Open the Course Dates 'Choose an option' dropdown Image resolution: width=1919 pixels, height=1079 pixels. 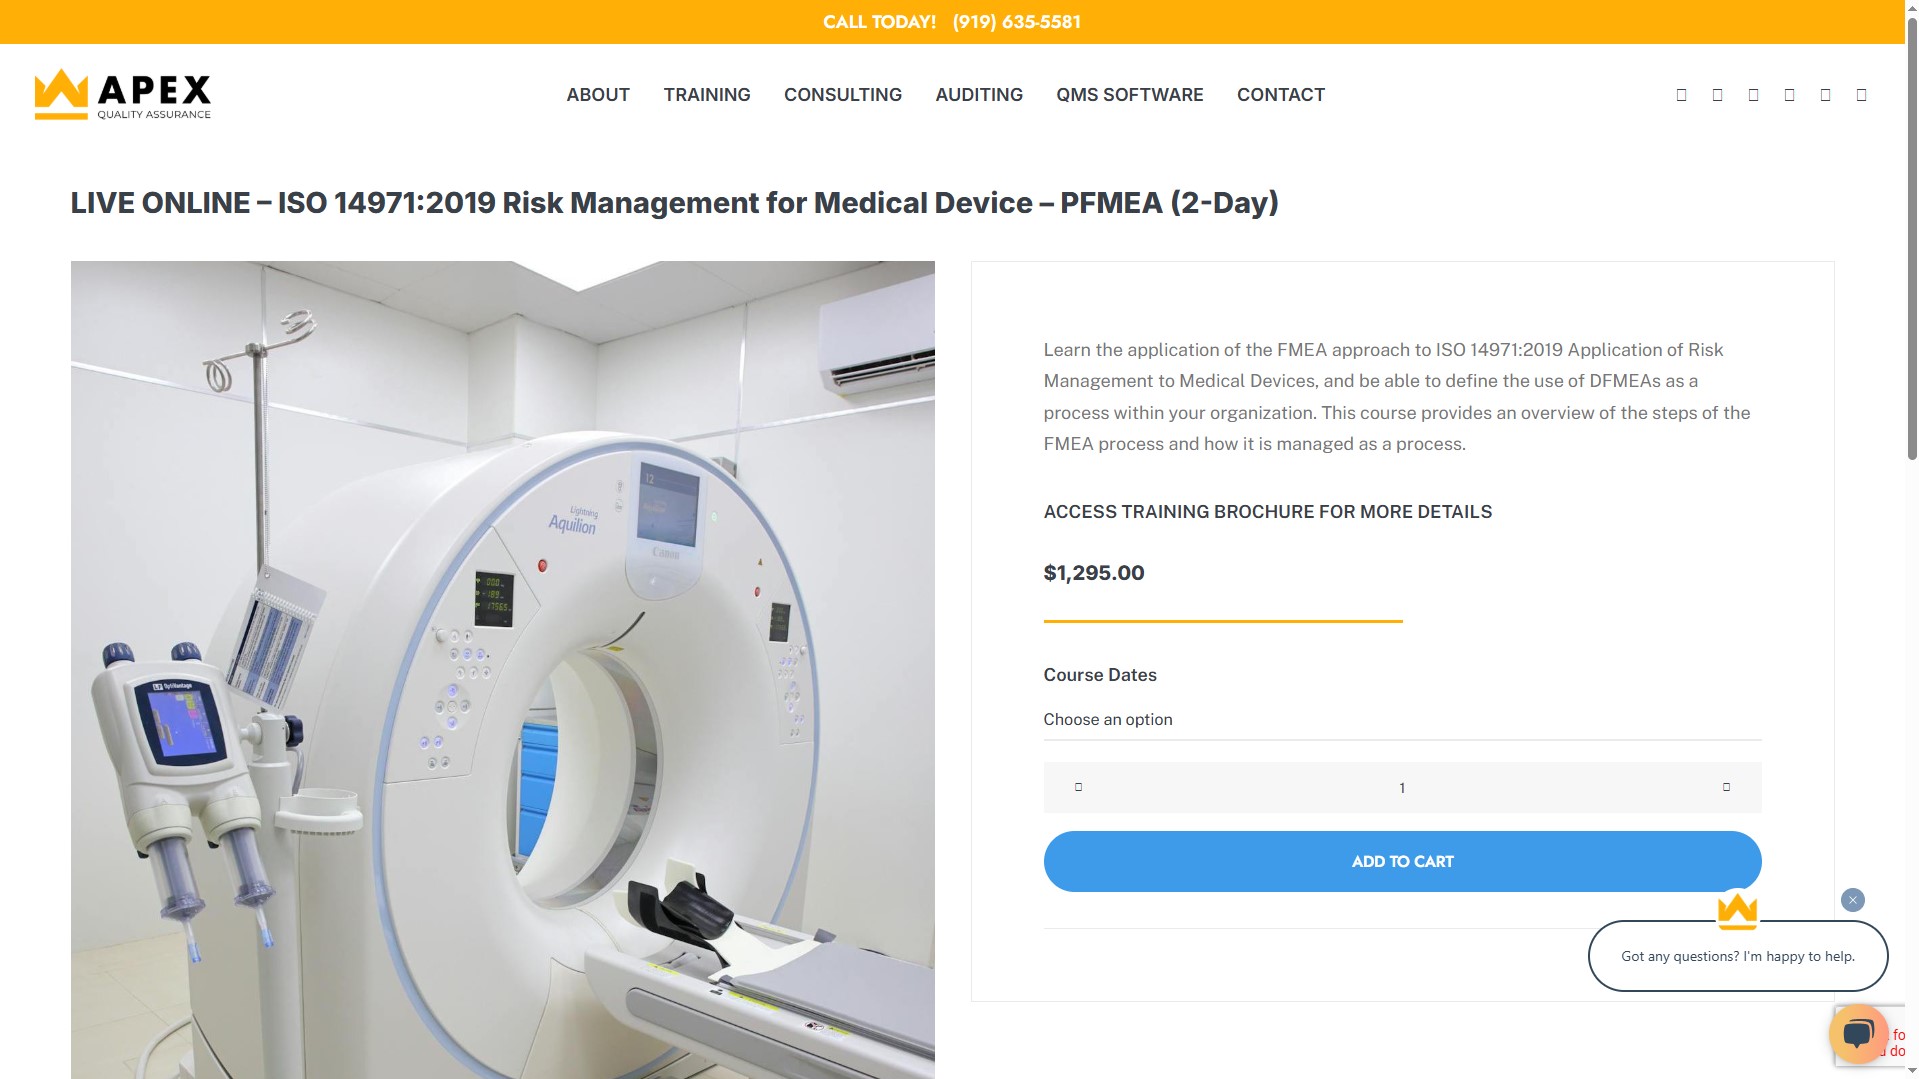click(x=1402, y=720)
